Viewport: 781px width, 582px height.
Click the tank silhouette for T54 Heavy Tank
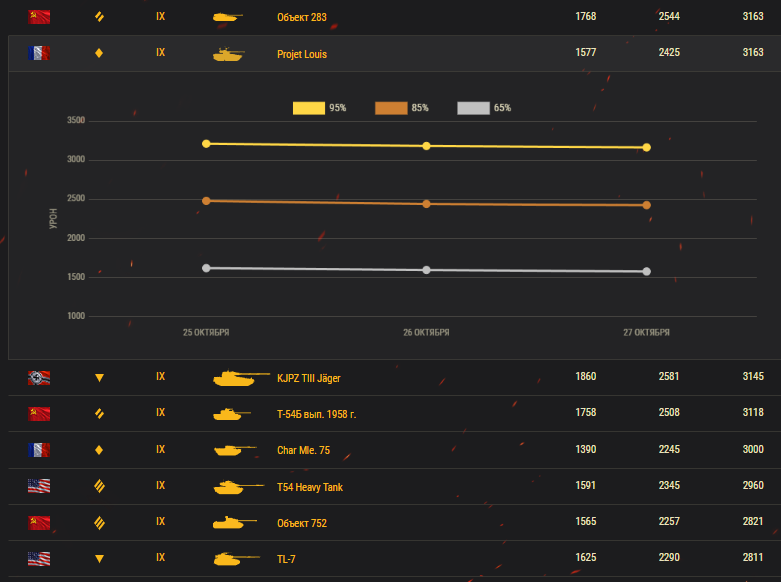click(239, 486)
